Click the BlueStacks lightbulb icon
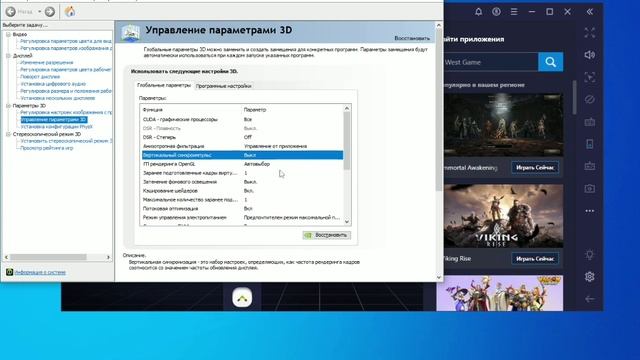Screen dimensions: 640x360 (x=590, y=255)
